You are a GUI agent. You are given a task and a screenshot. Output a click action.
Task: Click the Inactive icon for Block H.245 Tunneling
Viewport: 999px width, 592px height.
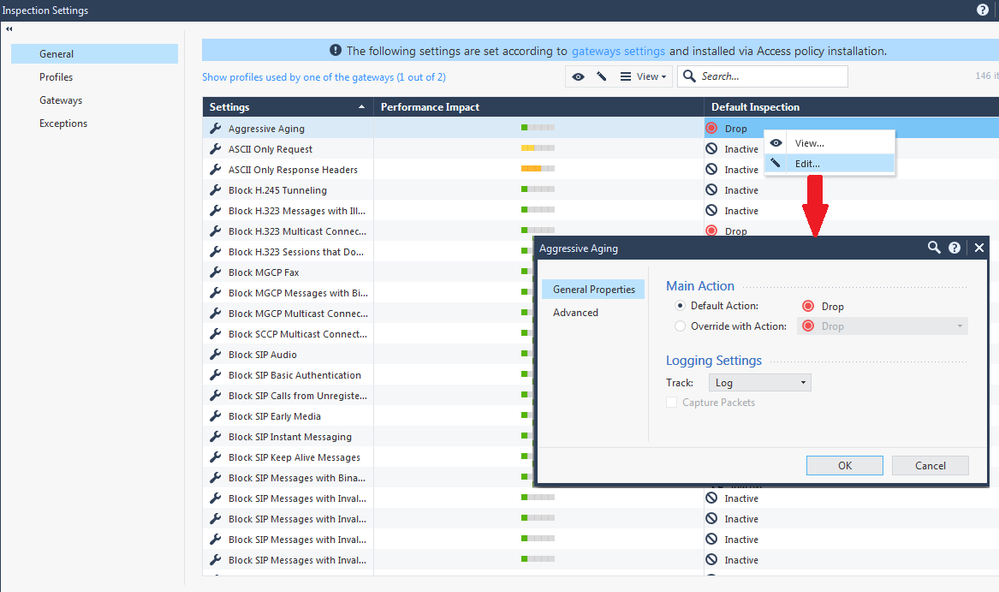click(712, 190)
